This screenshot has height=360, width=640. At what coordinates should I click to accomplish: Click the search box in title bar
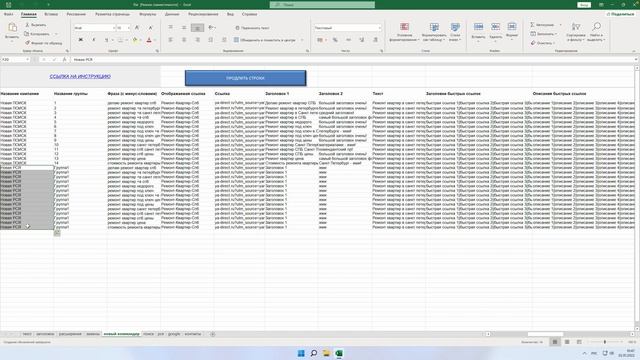pyautogui.click(x=322, y=4)
